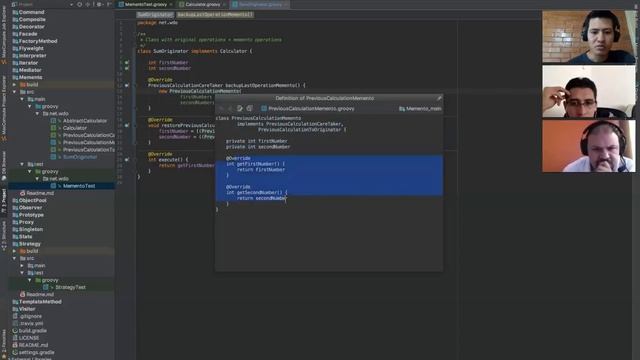Collapse the test folder under Memento src
This screenshot has width=640, height=360.
(x=22, y=164)
